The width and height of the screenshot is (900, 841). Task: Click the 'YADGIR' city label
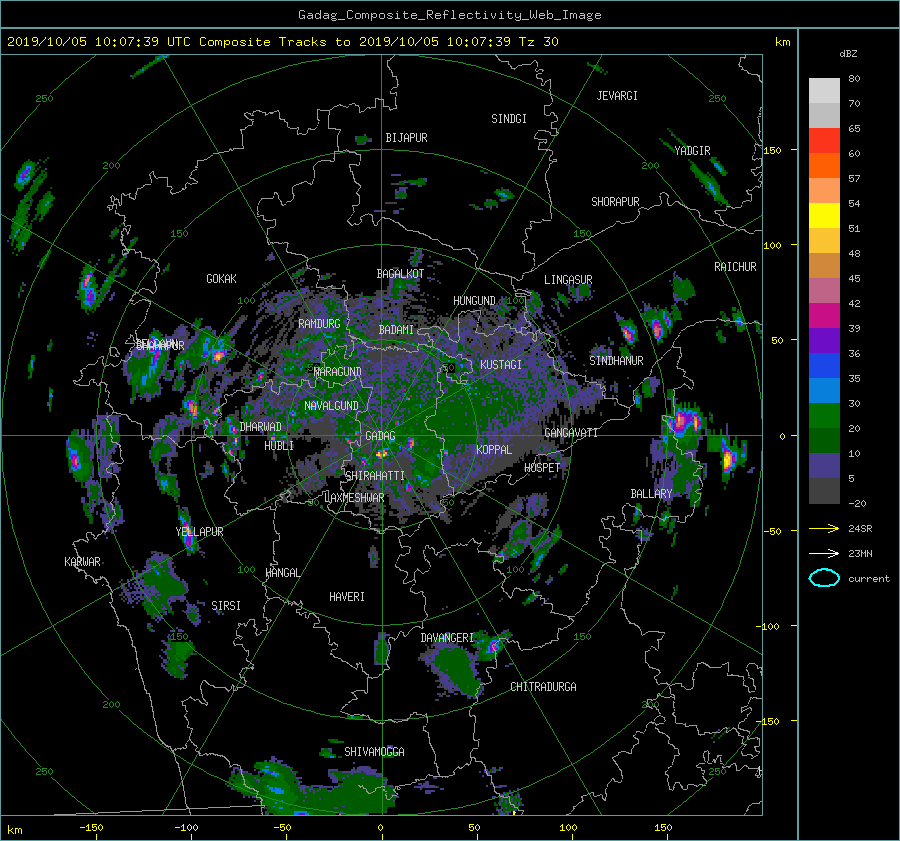pyautogui.click(x=692, y=151)
